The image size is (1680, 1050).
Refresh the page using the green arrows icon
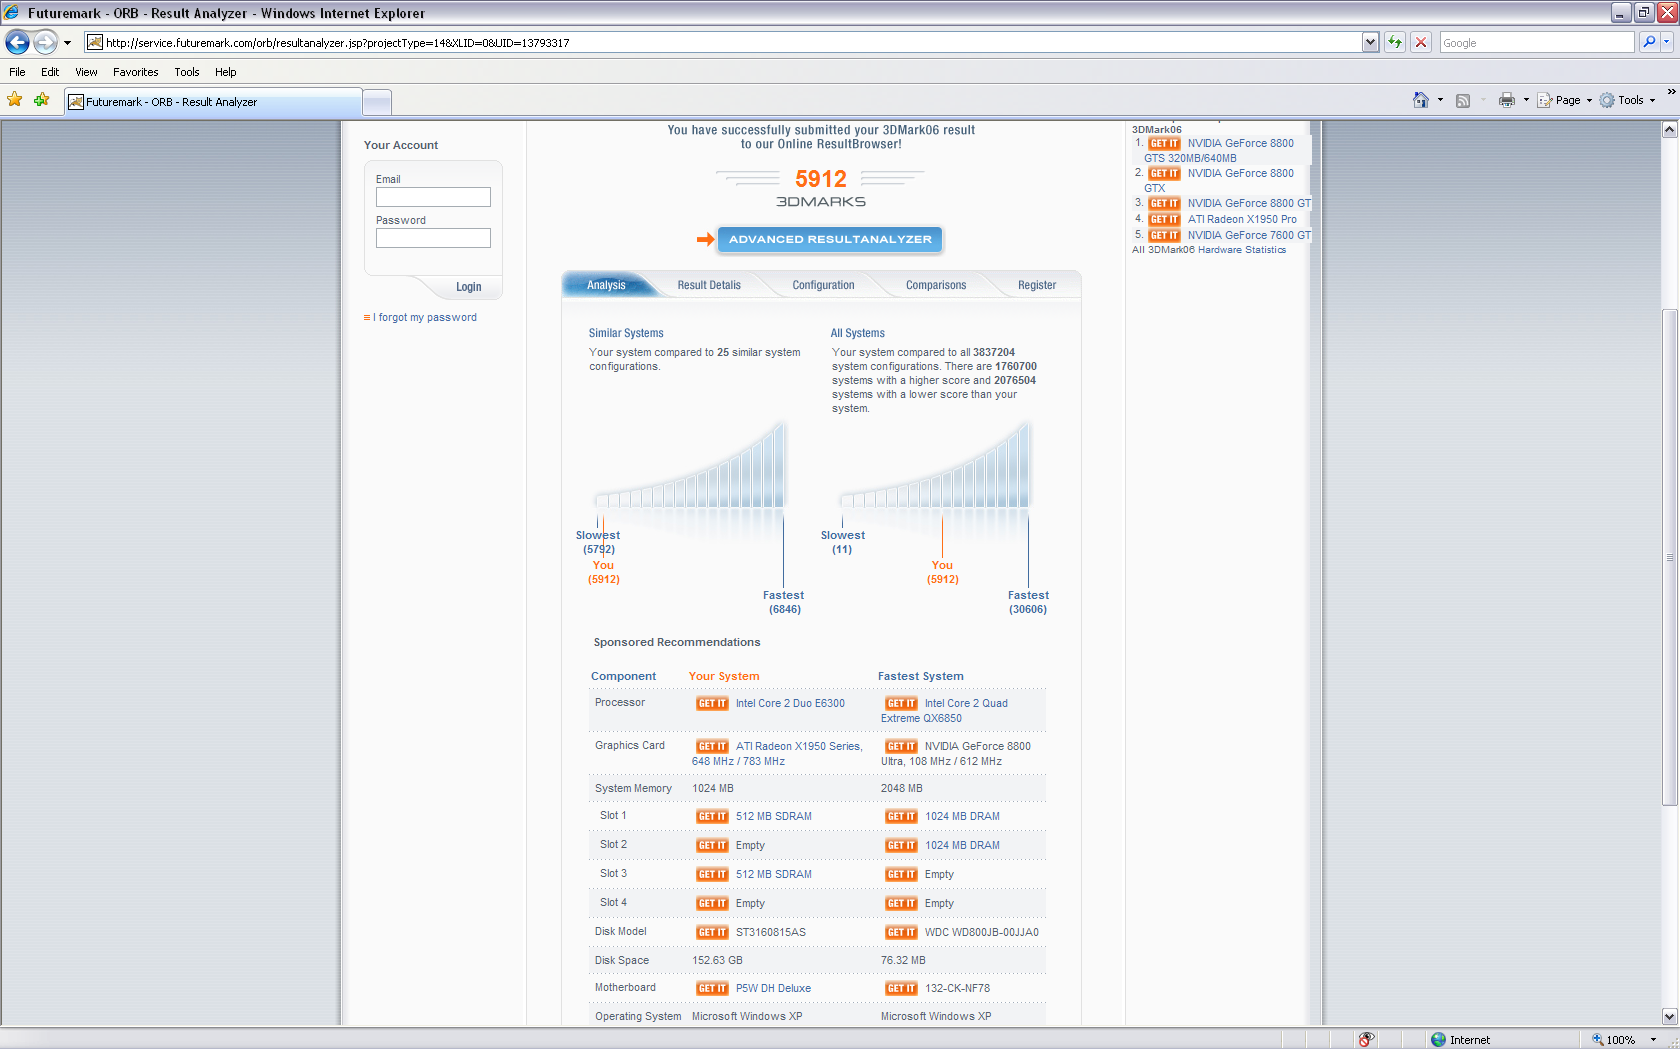tap(1395, 42)
